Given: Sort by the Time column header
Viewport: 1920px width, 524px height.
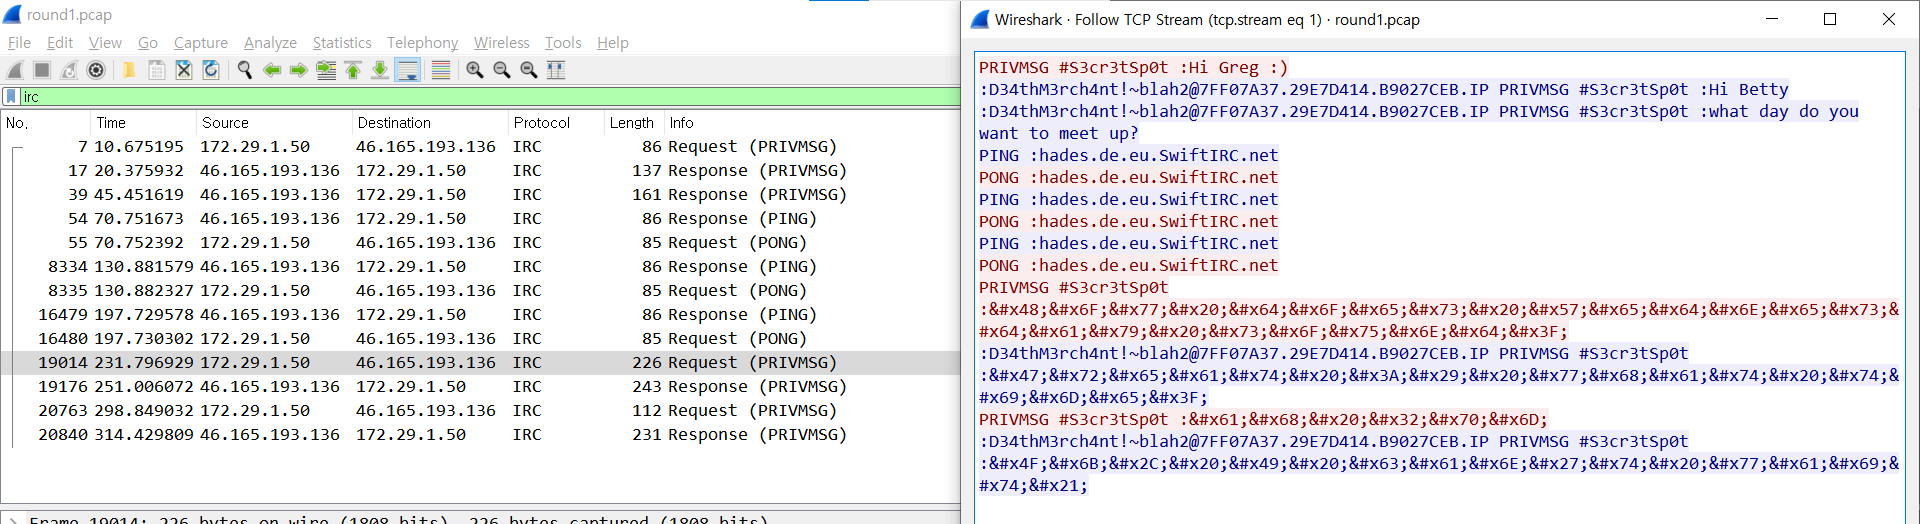Looking at the screenshot, I should pyautogui.click(x=142, y=123).
